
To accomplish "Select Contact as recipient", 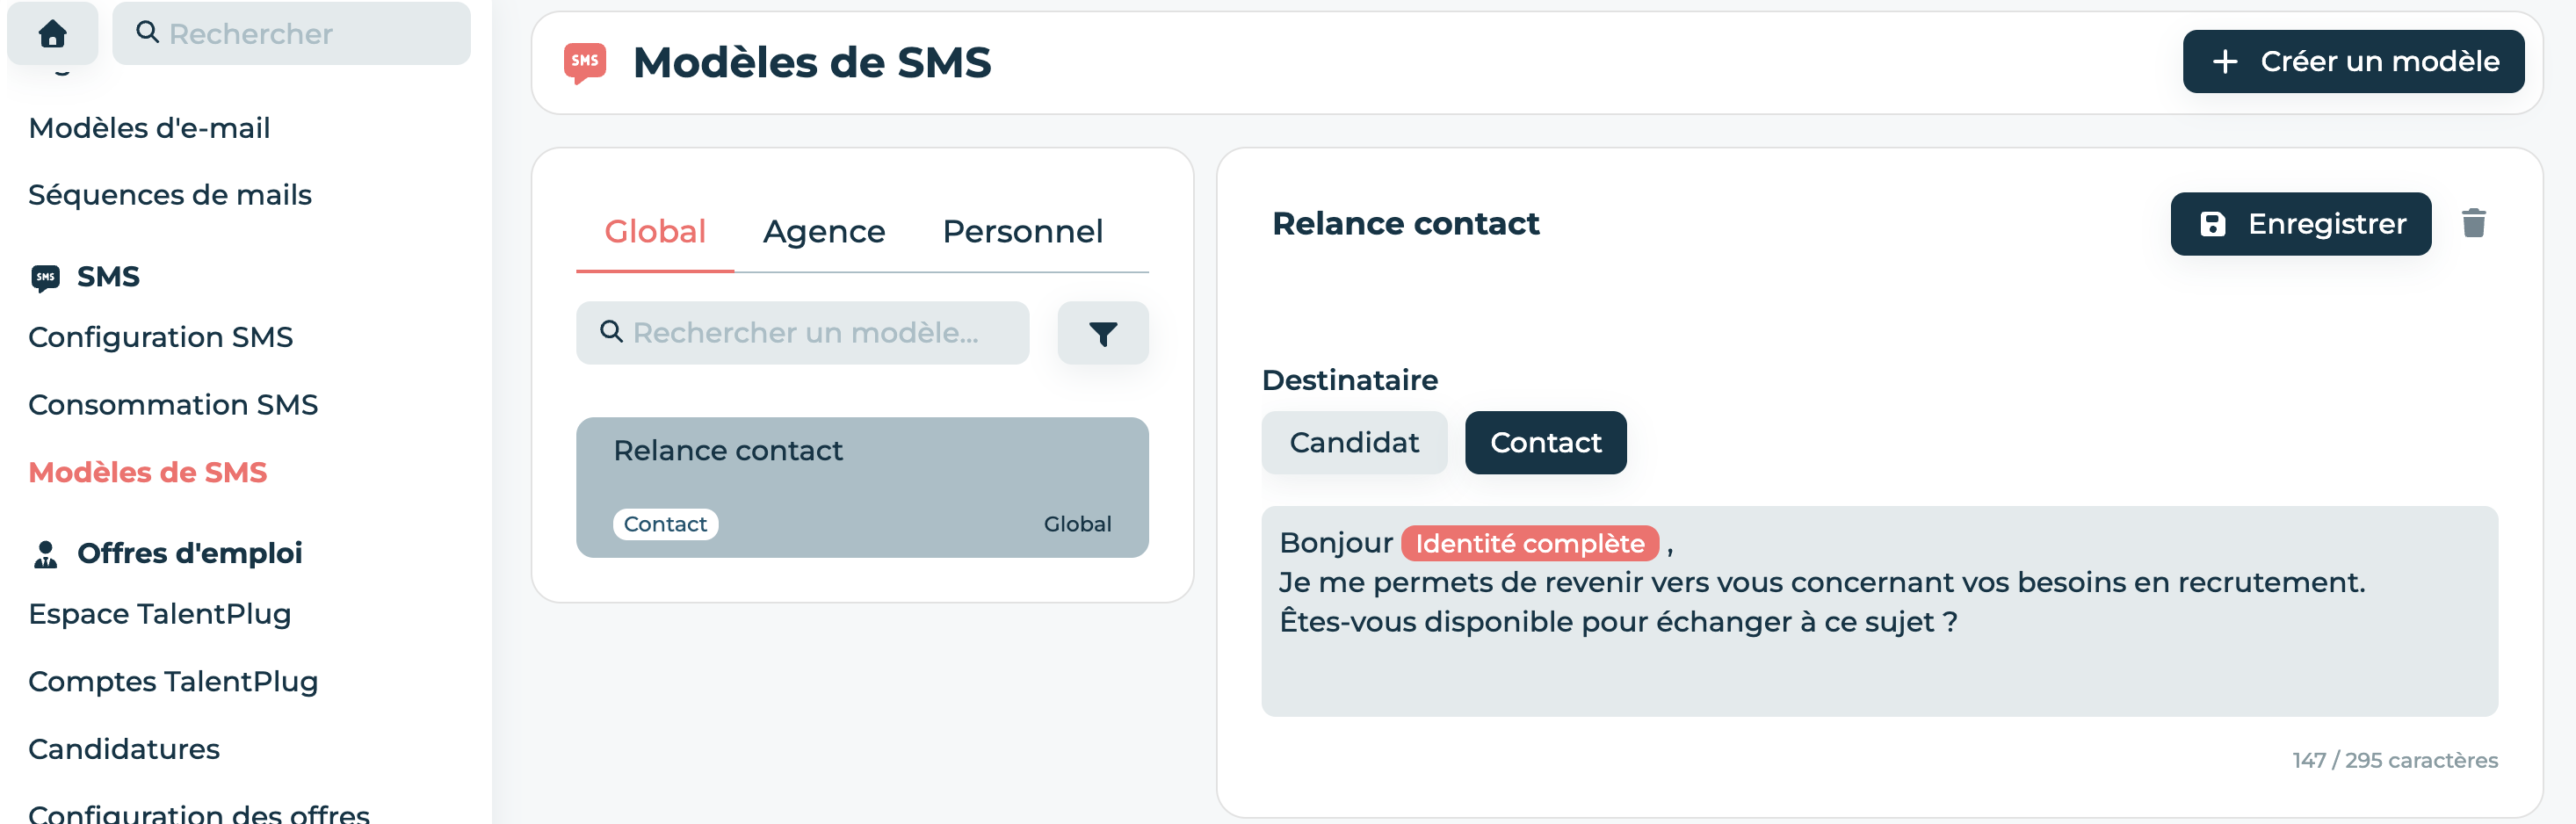I will (1544, 442).
